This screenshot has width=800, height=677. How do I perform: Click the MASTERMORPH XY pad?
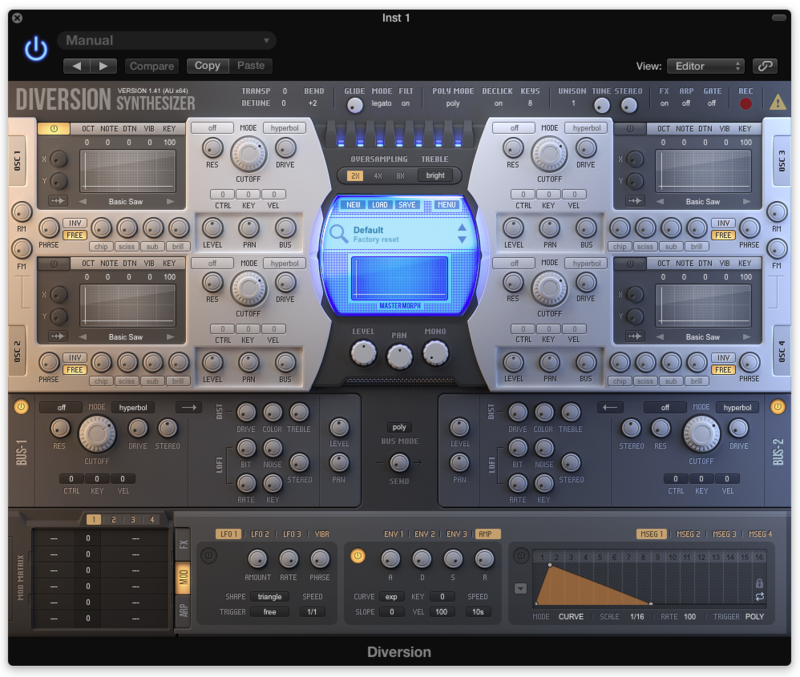click(x=399, y=278)
